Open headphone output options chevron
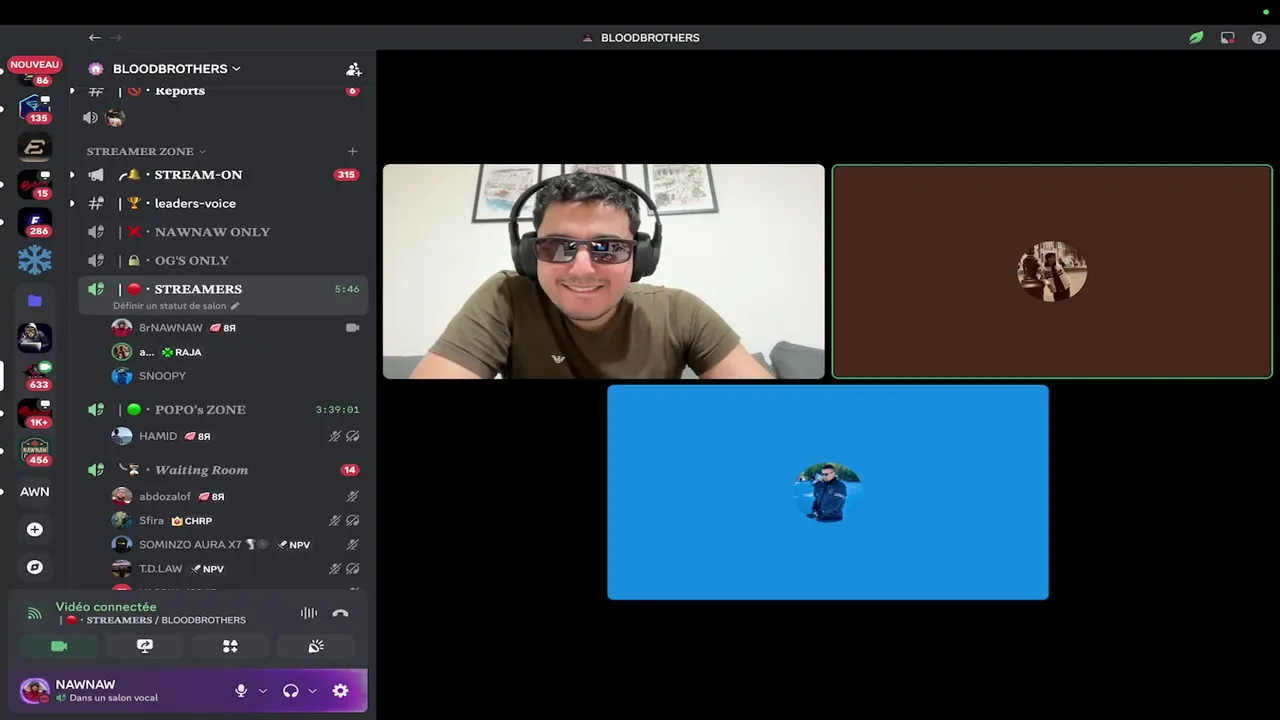Screen dimensions: 1280x720 (x=312, y=691)
